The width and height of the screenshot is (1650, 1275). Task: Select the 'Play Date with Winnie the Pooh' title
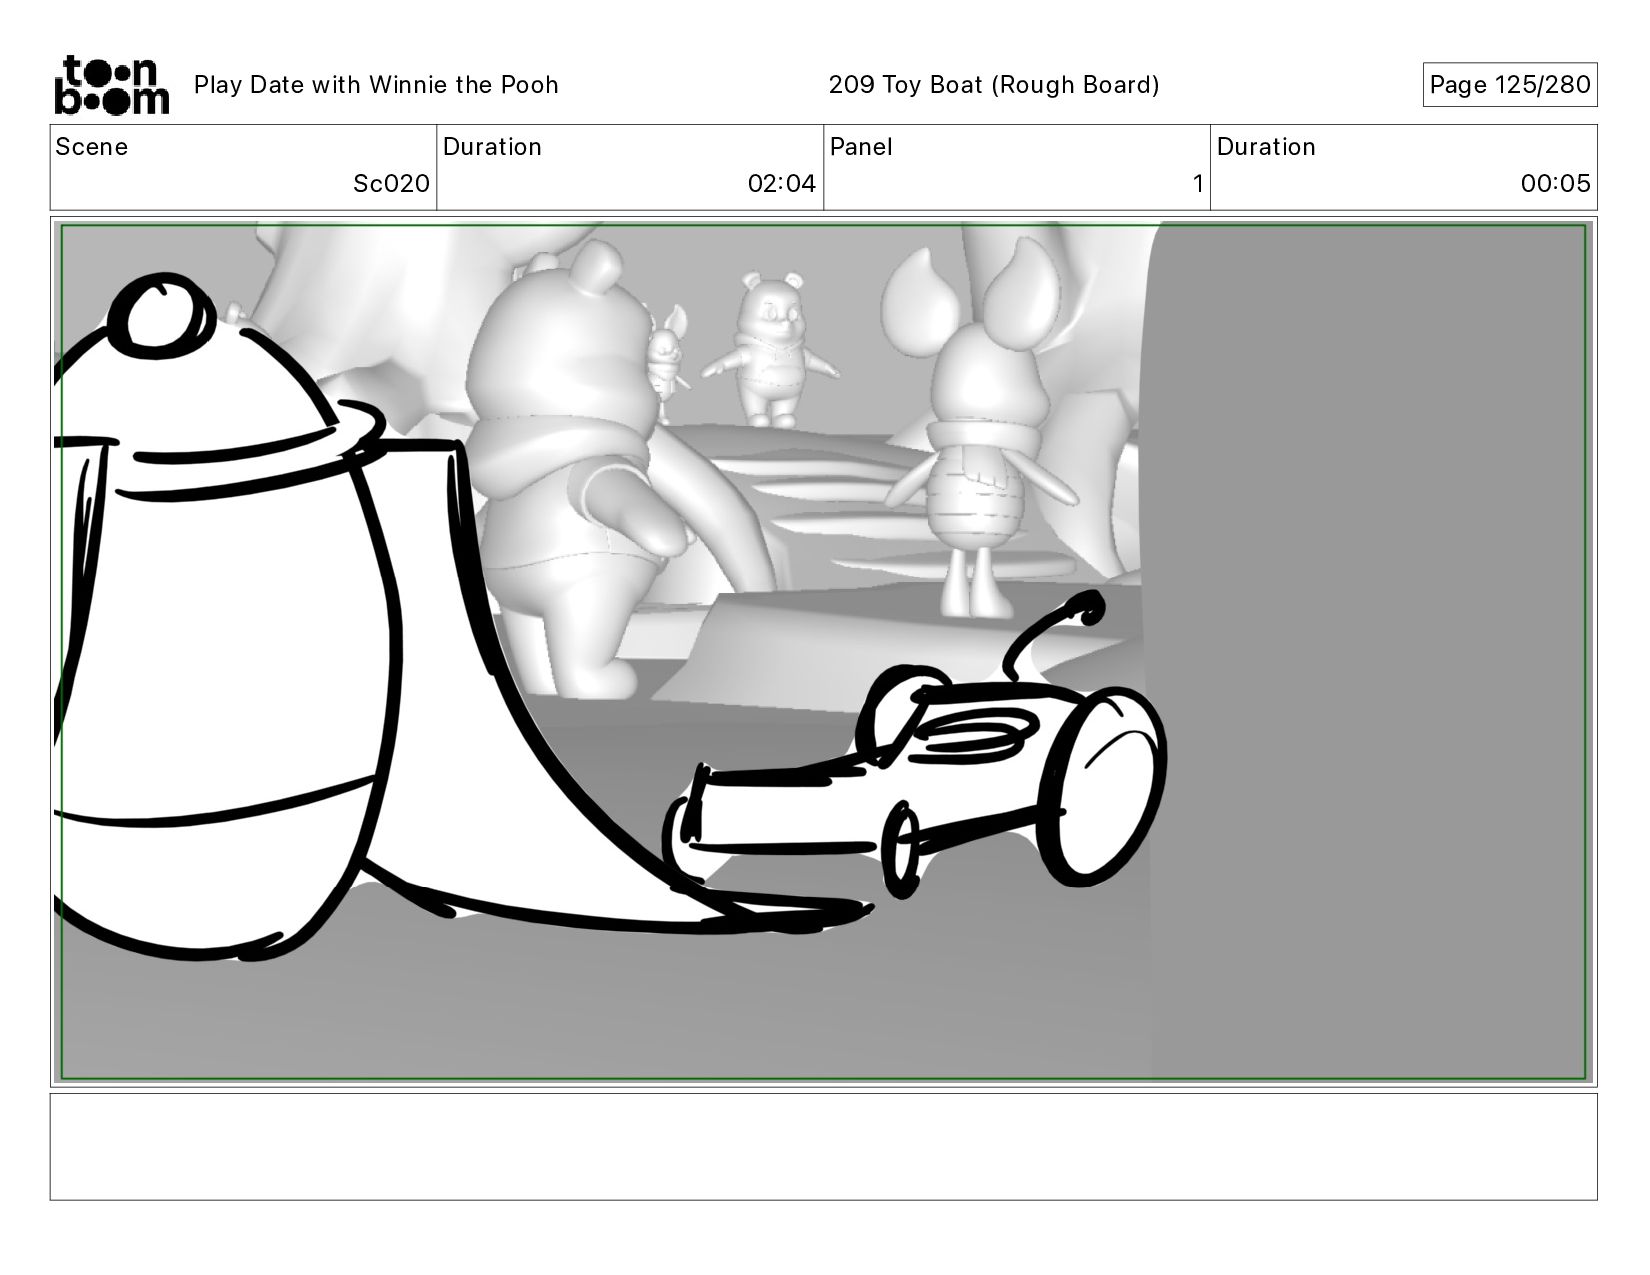376,85
